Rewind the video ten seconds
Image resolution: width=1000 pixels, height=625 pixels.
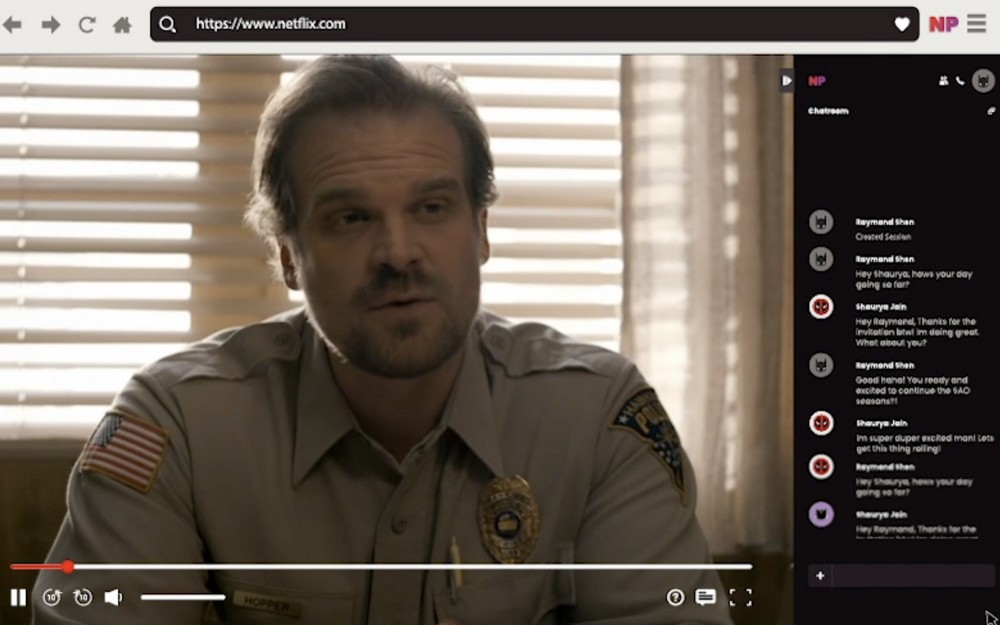coord(52,597)
